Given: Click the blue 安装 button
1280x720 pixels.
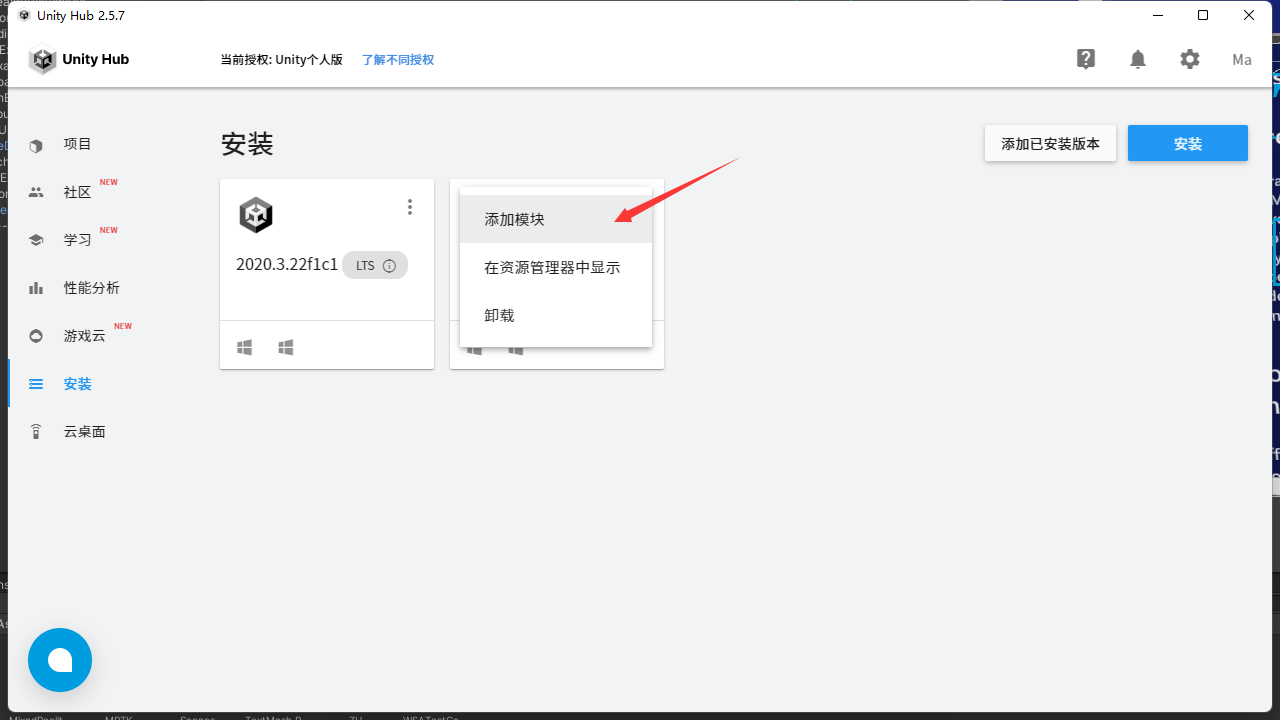Looking at the screenshot, I should [1188, 144].
